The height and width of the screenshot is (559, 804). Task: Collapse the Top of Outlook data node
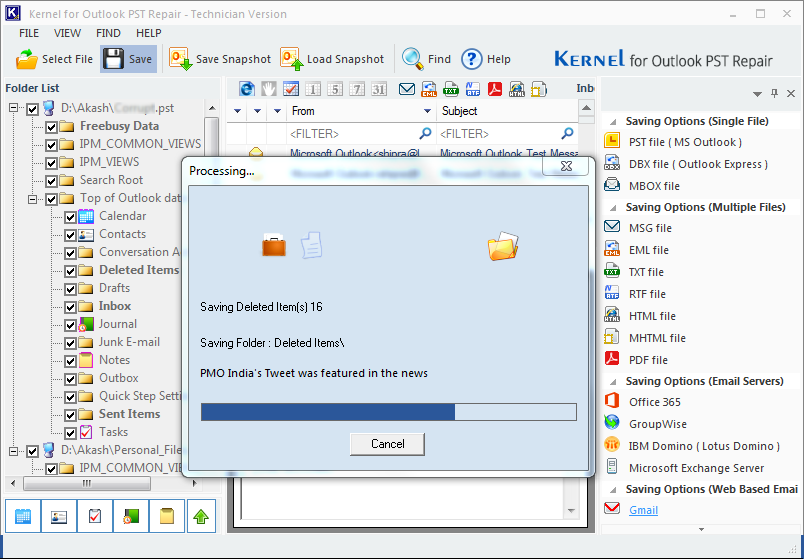[x=32, y=198]
